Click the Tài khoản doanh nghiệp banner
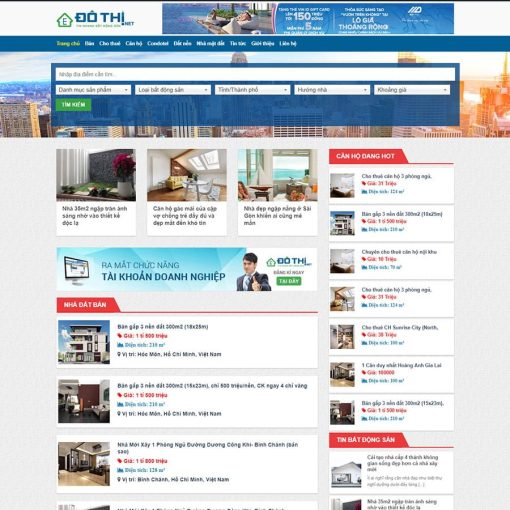The width and height of the screenshot is (510, 510). 187,269
